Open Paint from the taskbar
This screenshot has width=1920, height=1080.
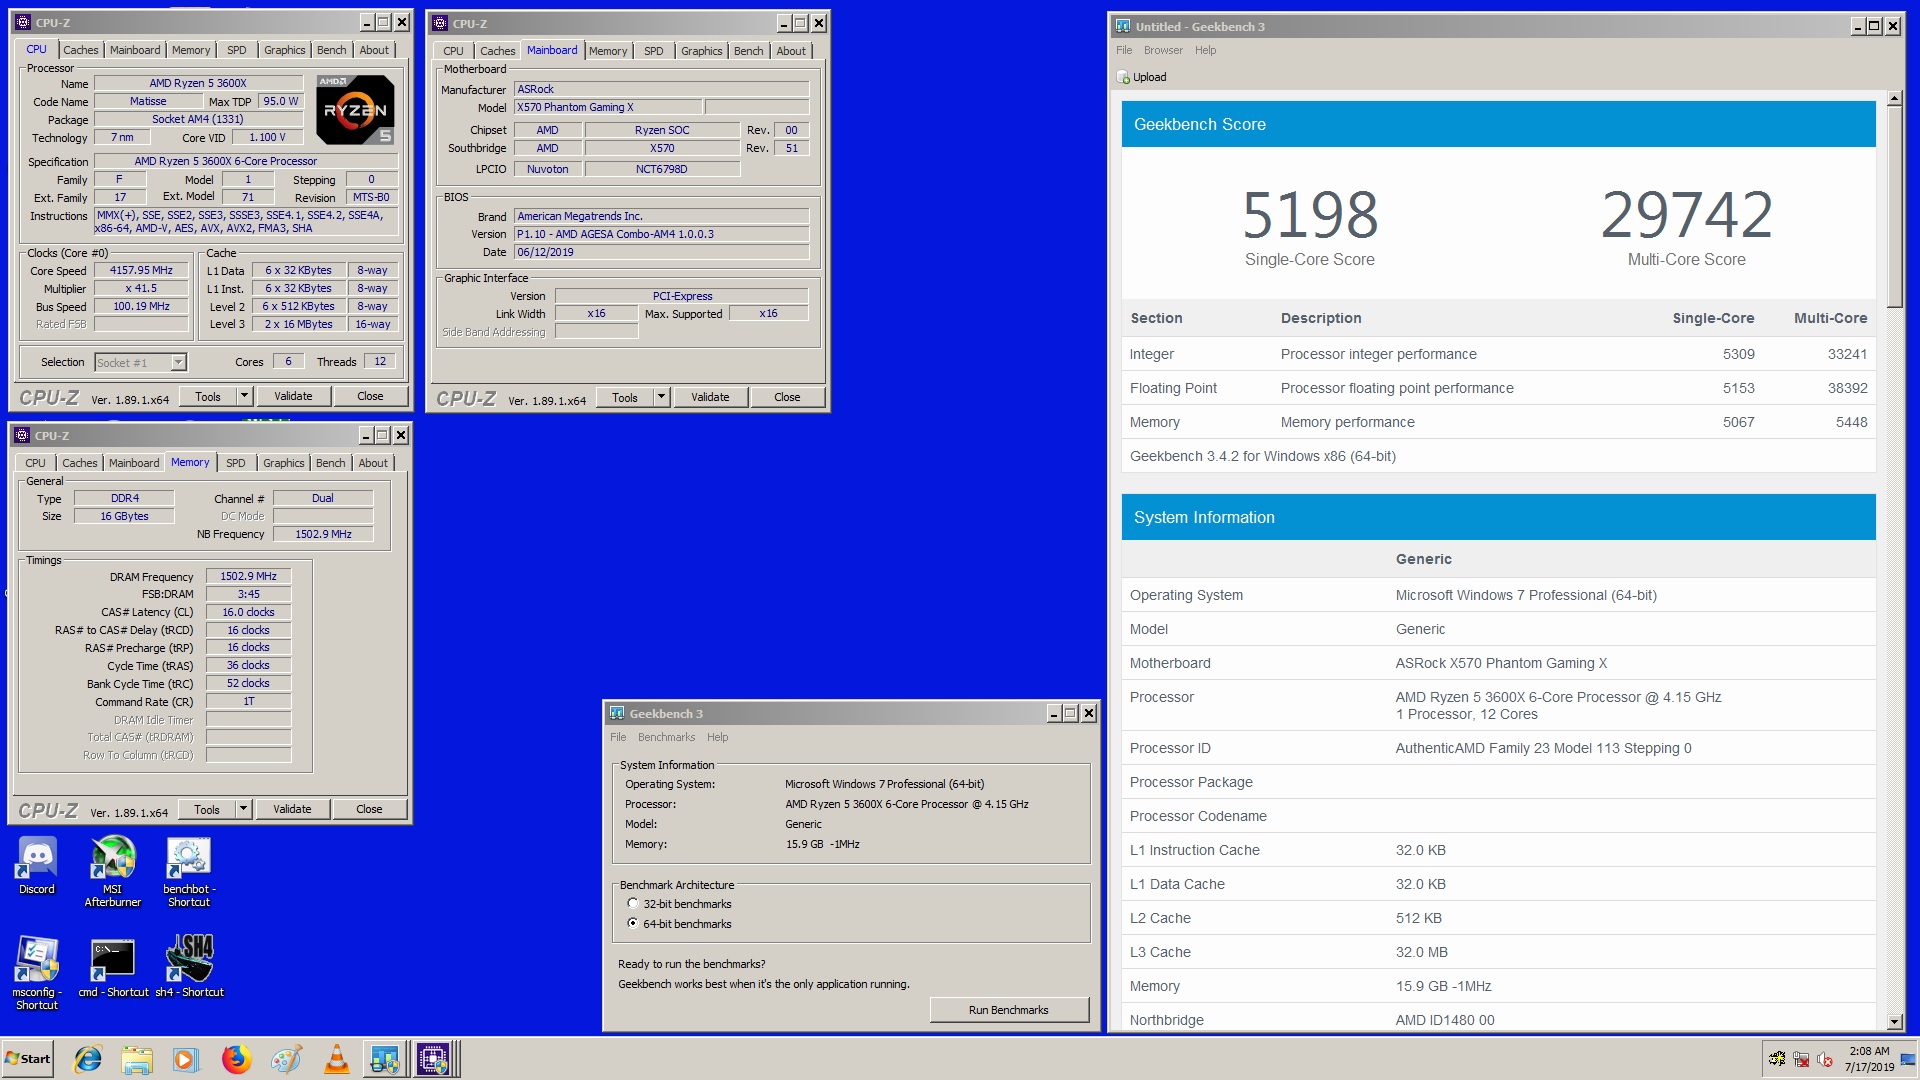286,1059
